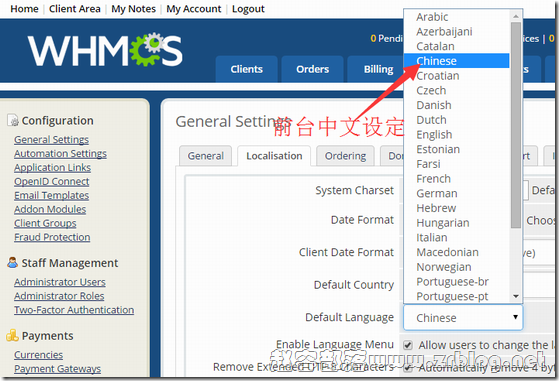This screenshot has width=559, height=381.
Task: Toggle Enable Language Menu checkbox
Action: coord(408,345)
